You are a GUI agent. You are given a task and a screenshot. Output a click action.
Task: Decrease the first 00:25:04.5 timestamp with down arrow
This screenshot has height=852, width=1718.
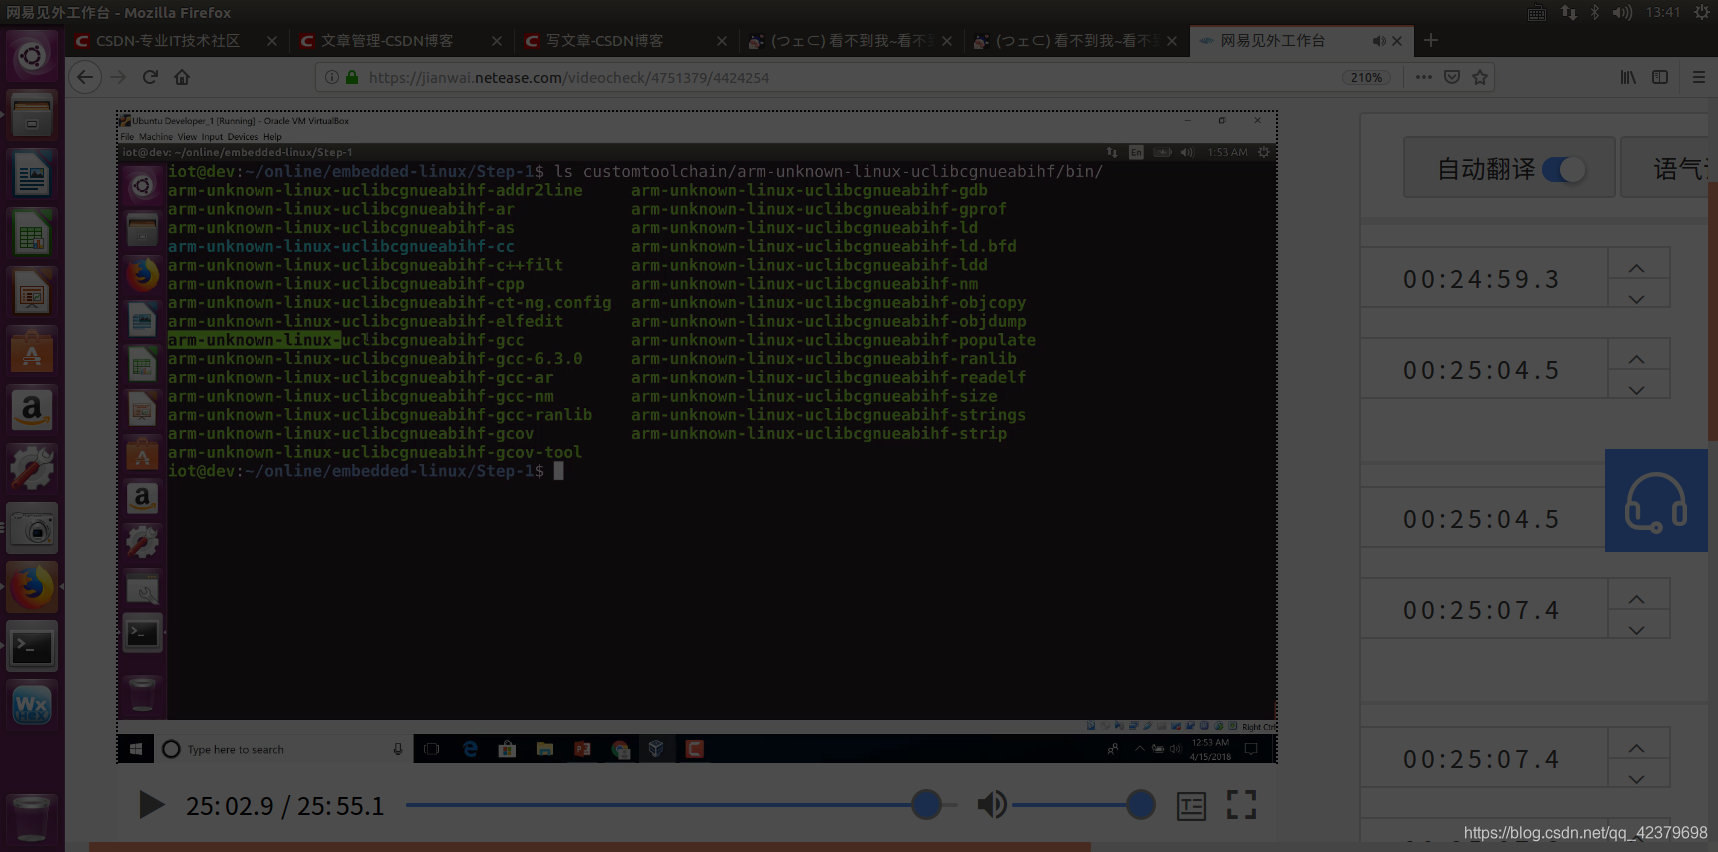click(1637, 389)
